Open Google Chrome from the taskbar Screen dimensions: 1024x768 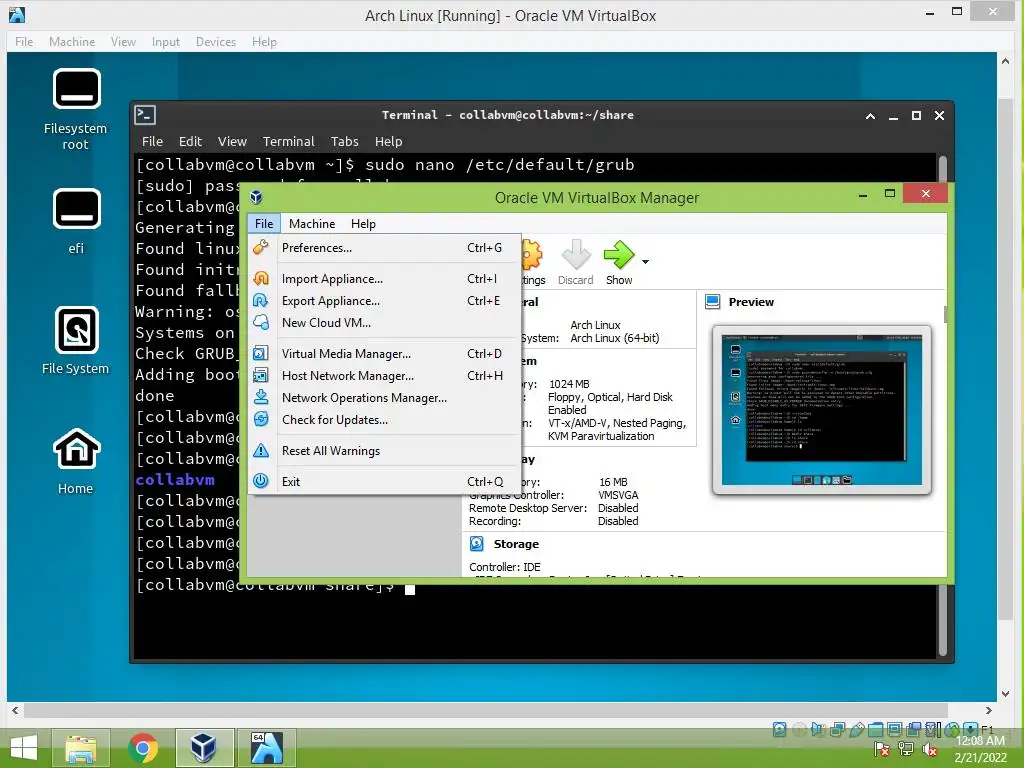[142, 748]
